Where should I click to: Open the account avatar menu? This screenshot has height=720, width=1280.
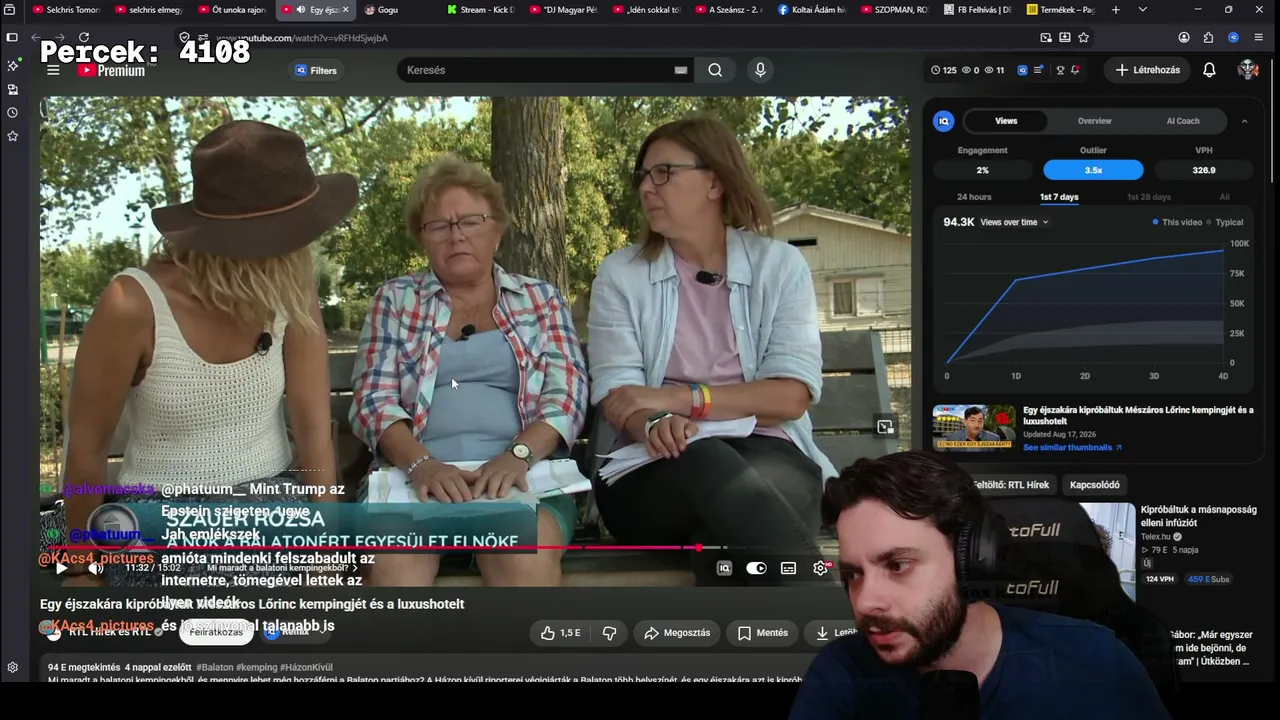pos(1248,70)
